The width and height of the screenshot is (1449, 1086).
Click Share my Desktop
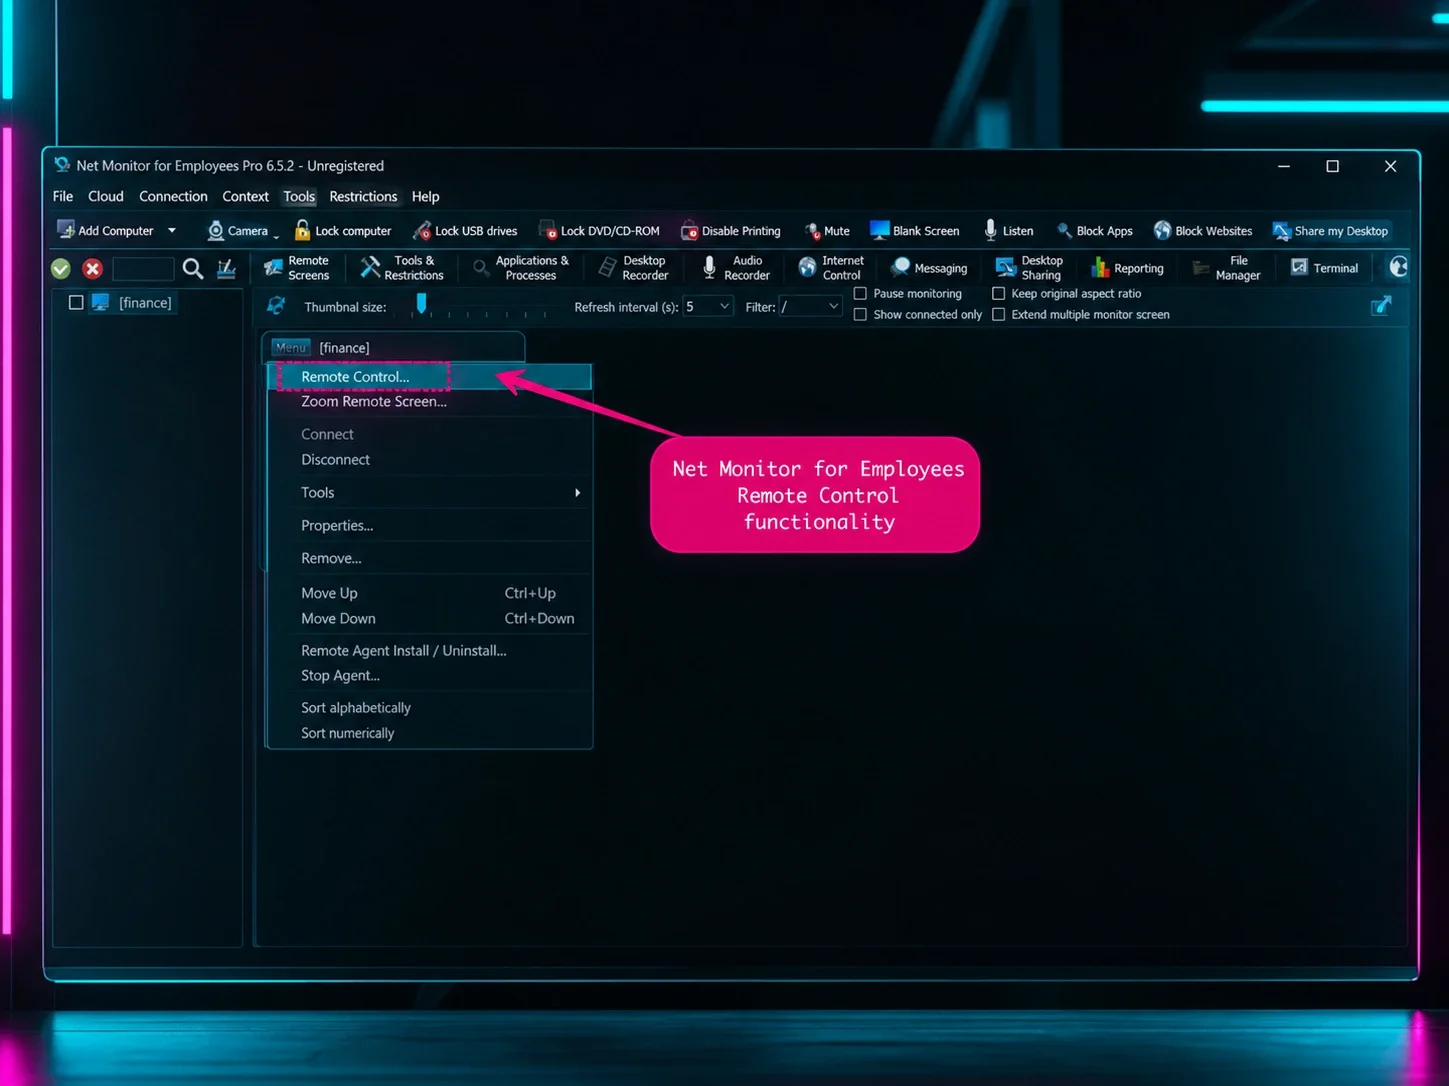point(1331,231)
